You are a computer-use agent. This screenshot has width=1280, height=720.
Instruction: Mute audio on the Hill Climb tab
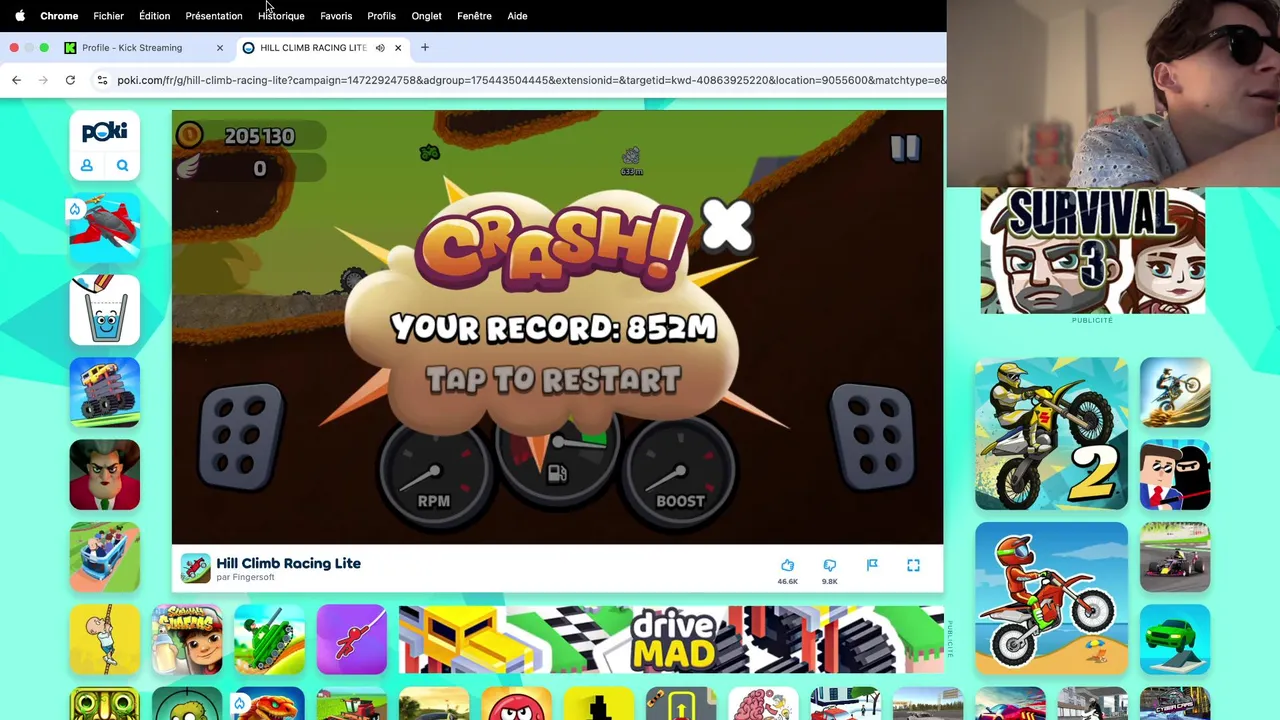(x=380, y=48)
